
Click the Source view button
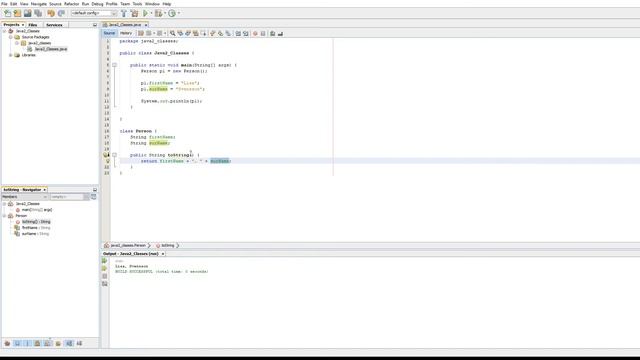(x=109, y=33)
